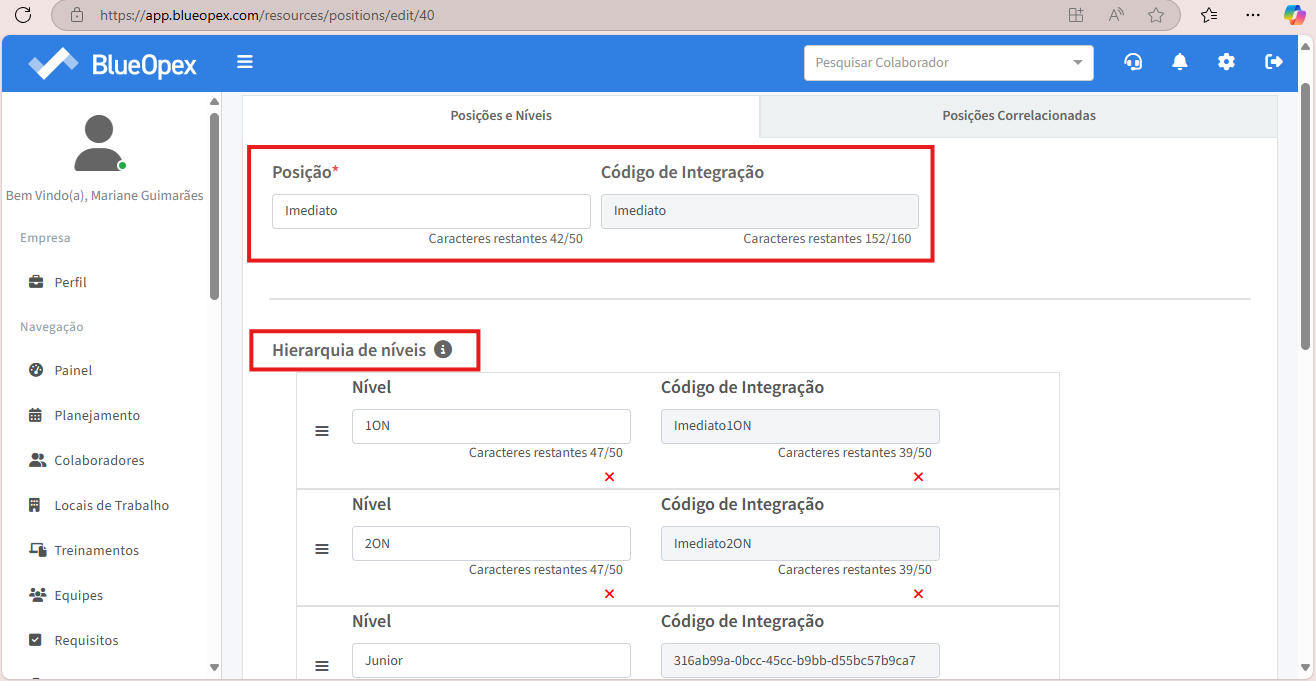
Task: Click the Requisitos checkmark icon
Action: tap(35, 640)
